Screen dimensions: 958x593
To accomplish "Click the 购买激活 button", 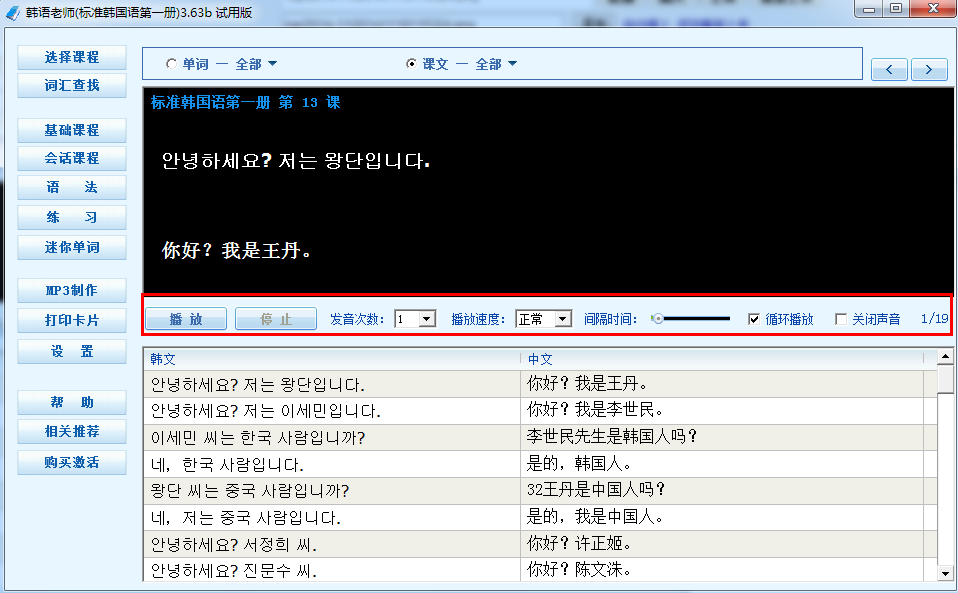I will (72, 462).
